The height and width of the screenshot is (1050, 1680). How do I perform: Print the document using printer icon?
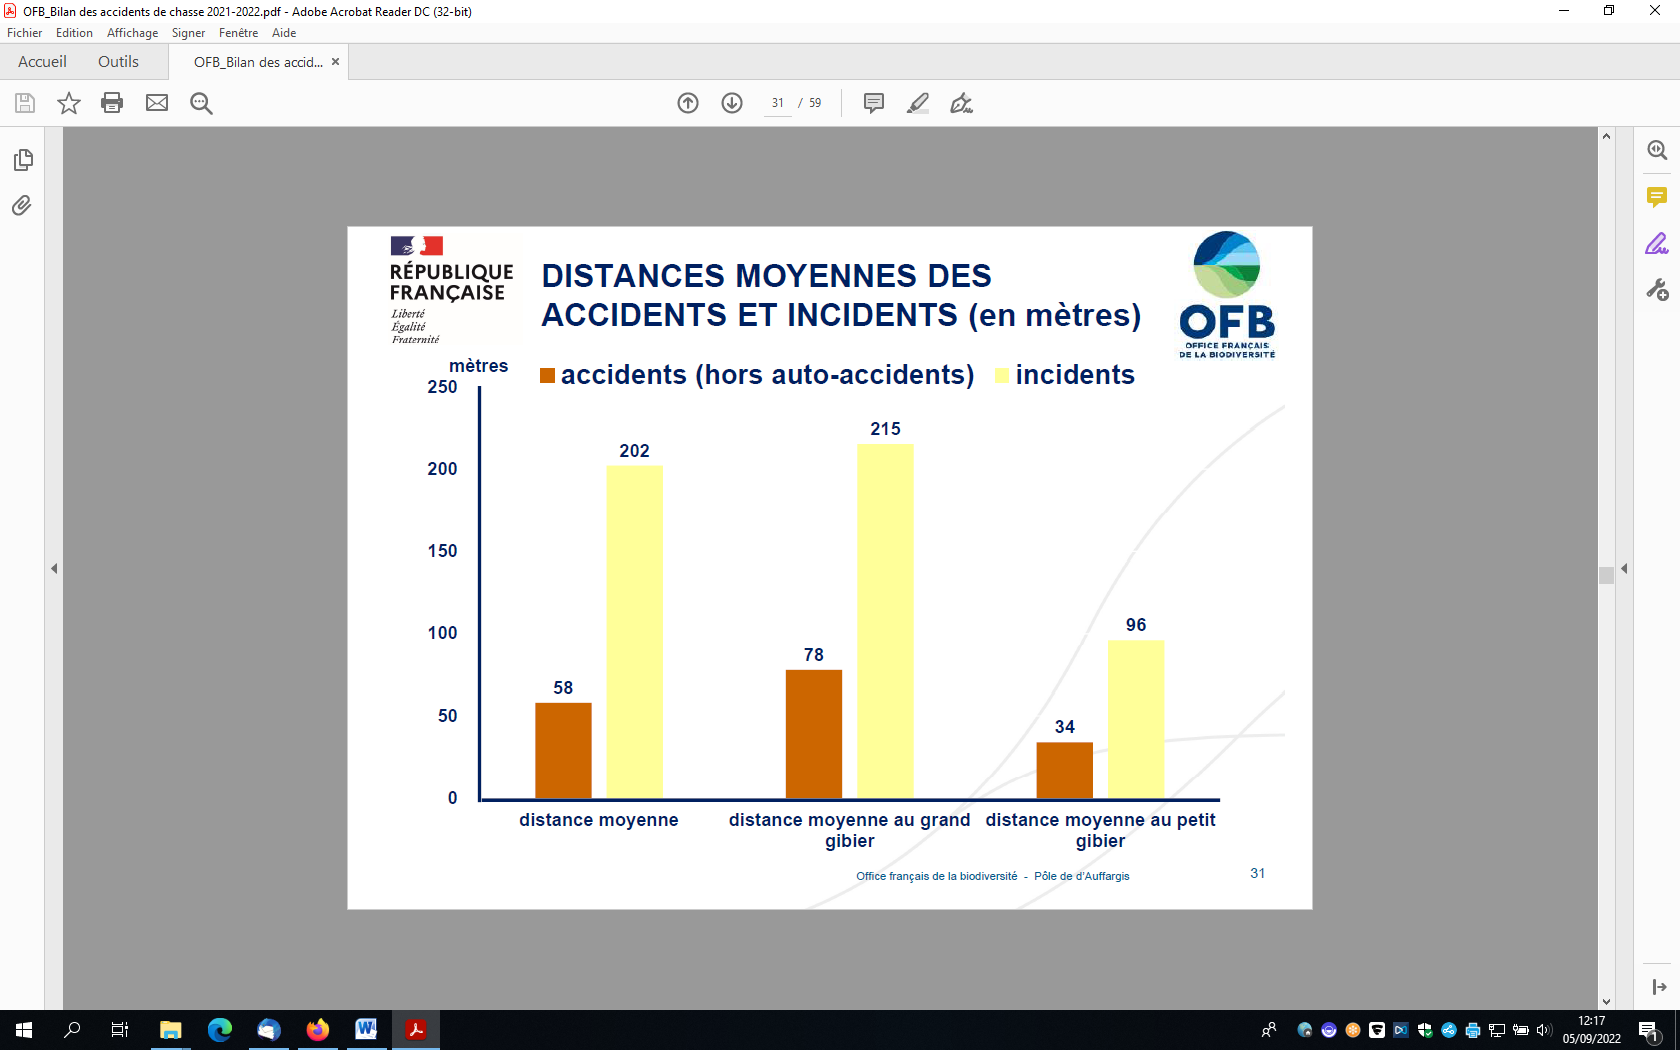112,103
